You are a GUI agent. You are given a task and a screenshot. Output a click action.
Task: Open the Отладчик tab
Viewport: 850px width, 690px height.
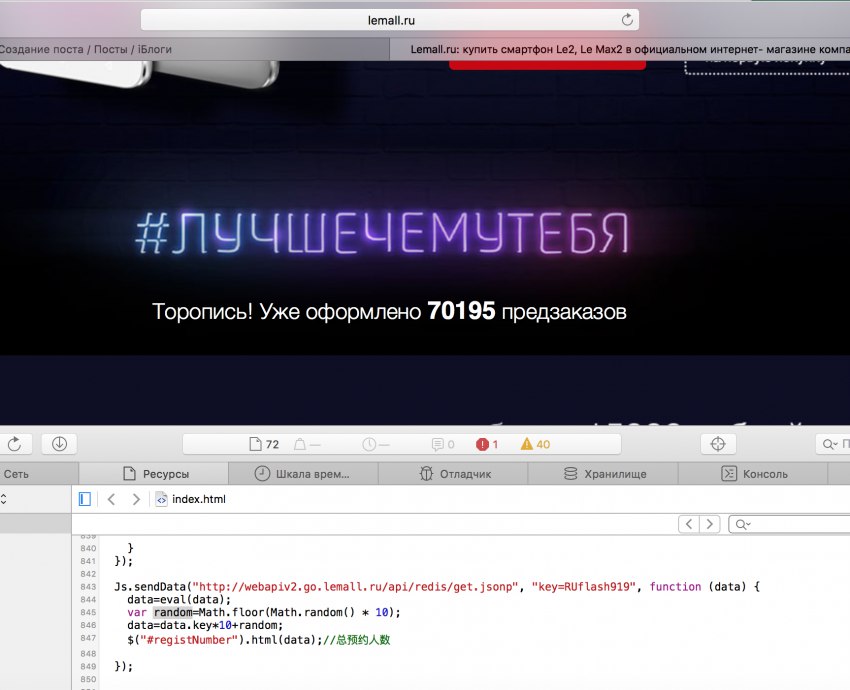[453, 474]
